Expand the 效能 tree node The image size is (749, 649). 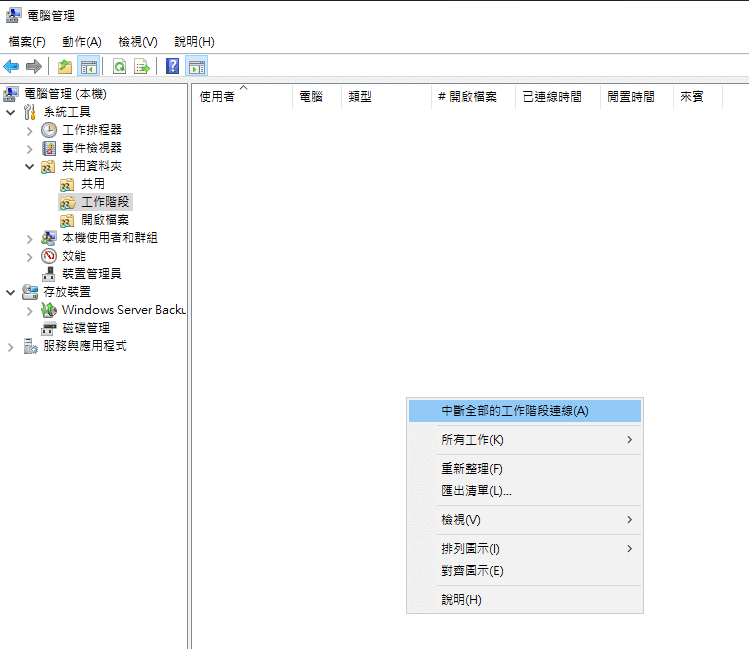[30, 257]
